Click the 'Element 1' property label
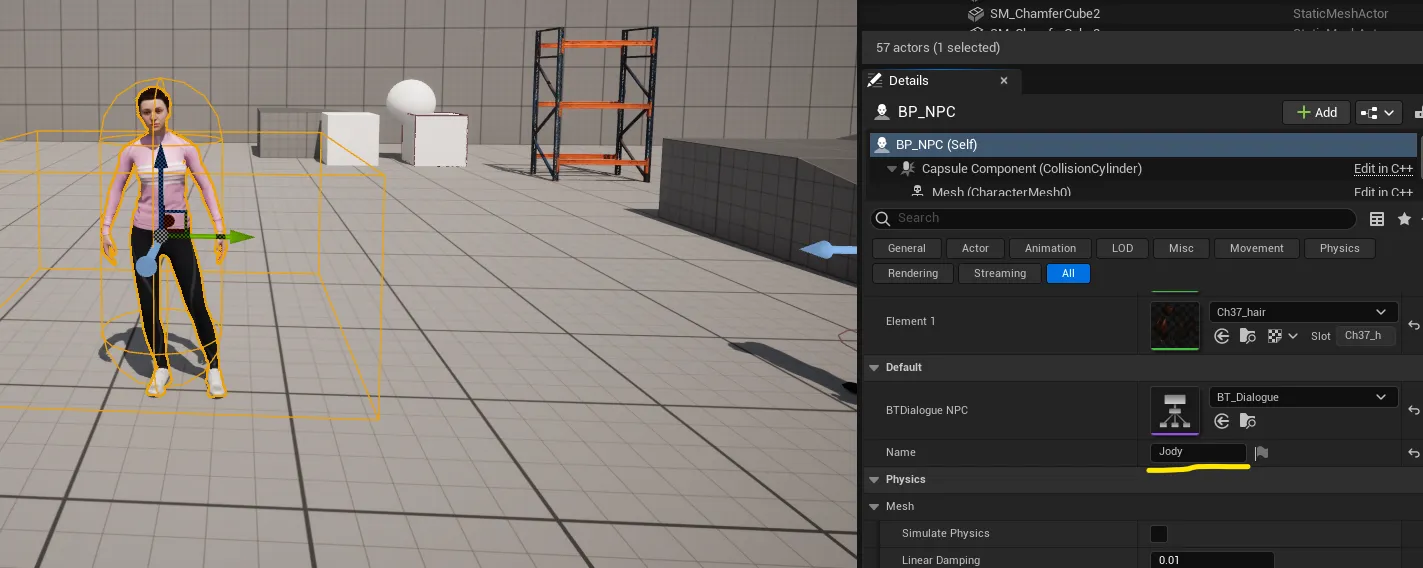This screenshot has width=1423, height=568. click(x=911, y=321)
